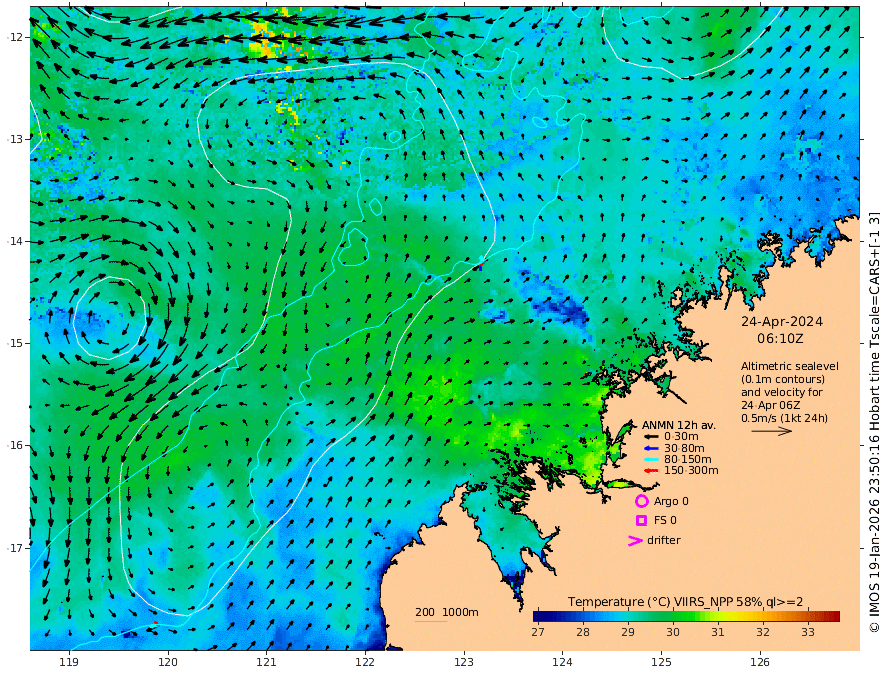This screenshot has width=880, height=680.
Task: Click the vertical IMOS copyright text
Action: tap(874, 422)
